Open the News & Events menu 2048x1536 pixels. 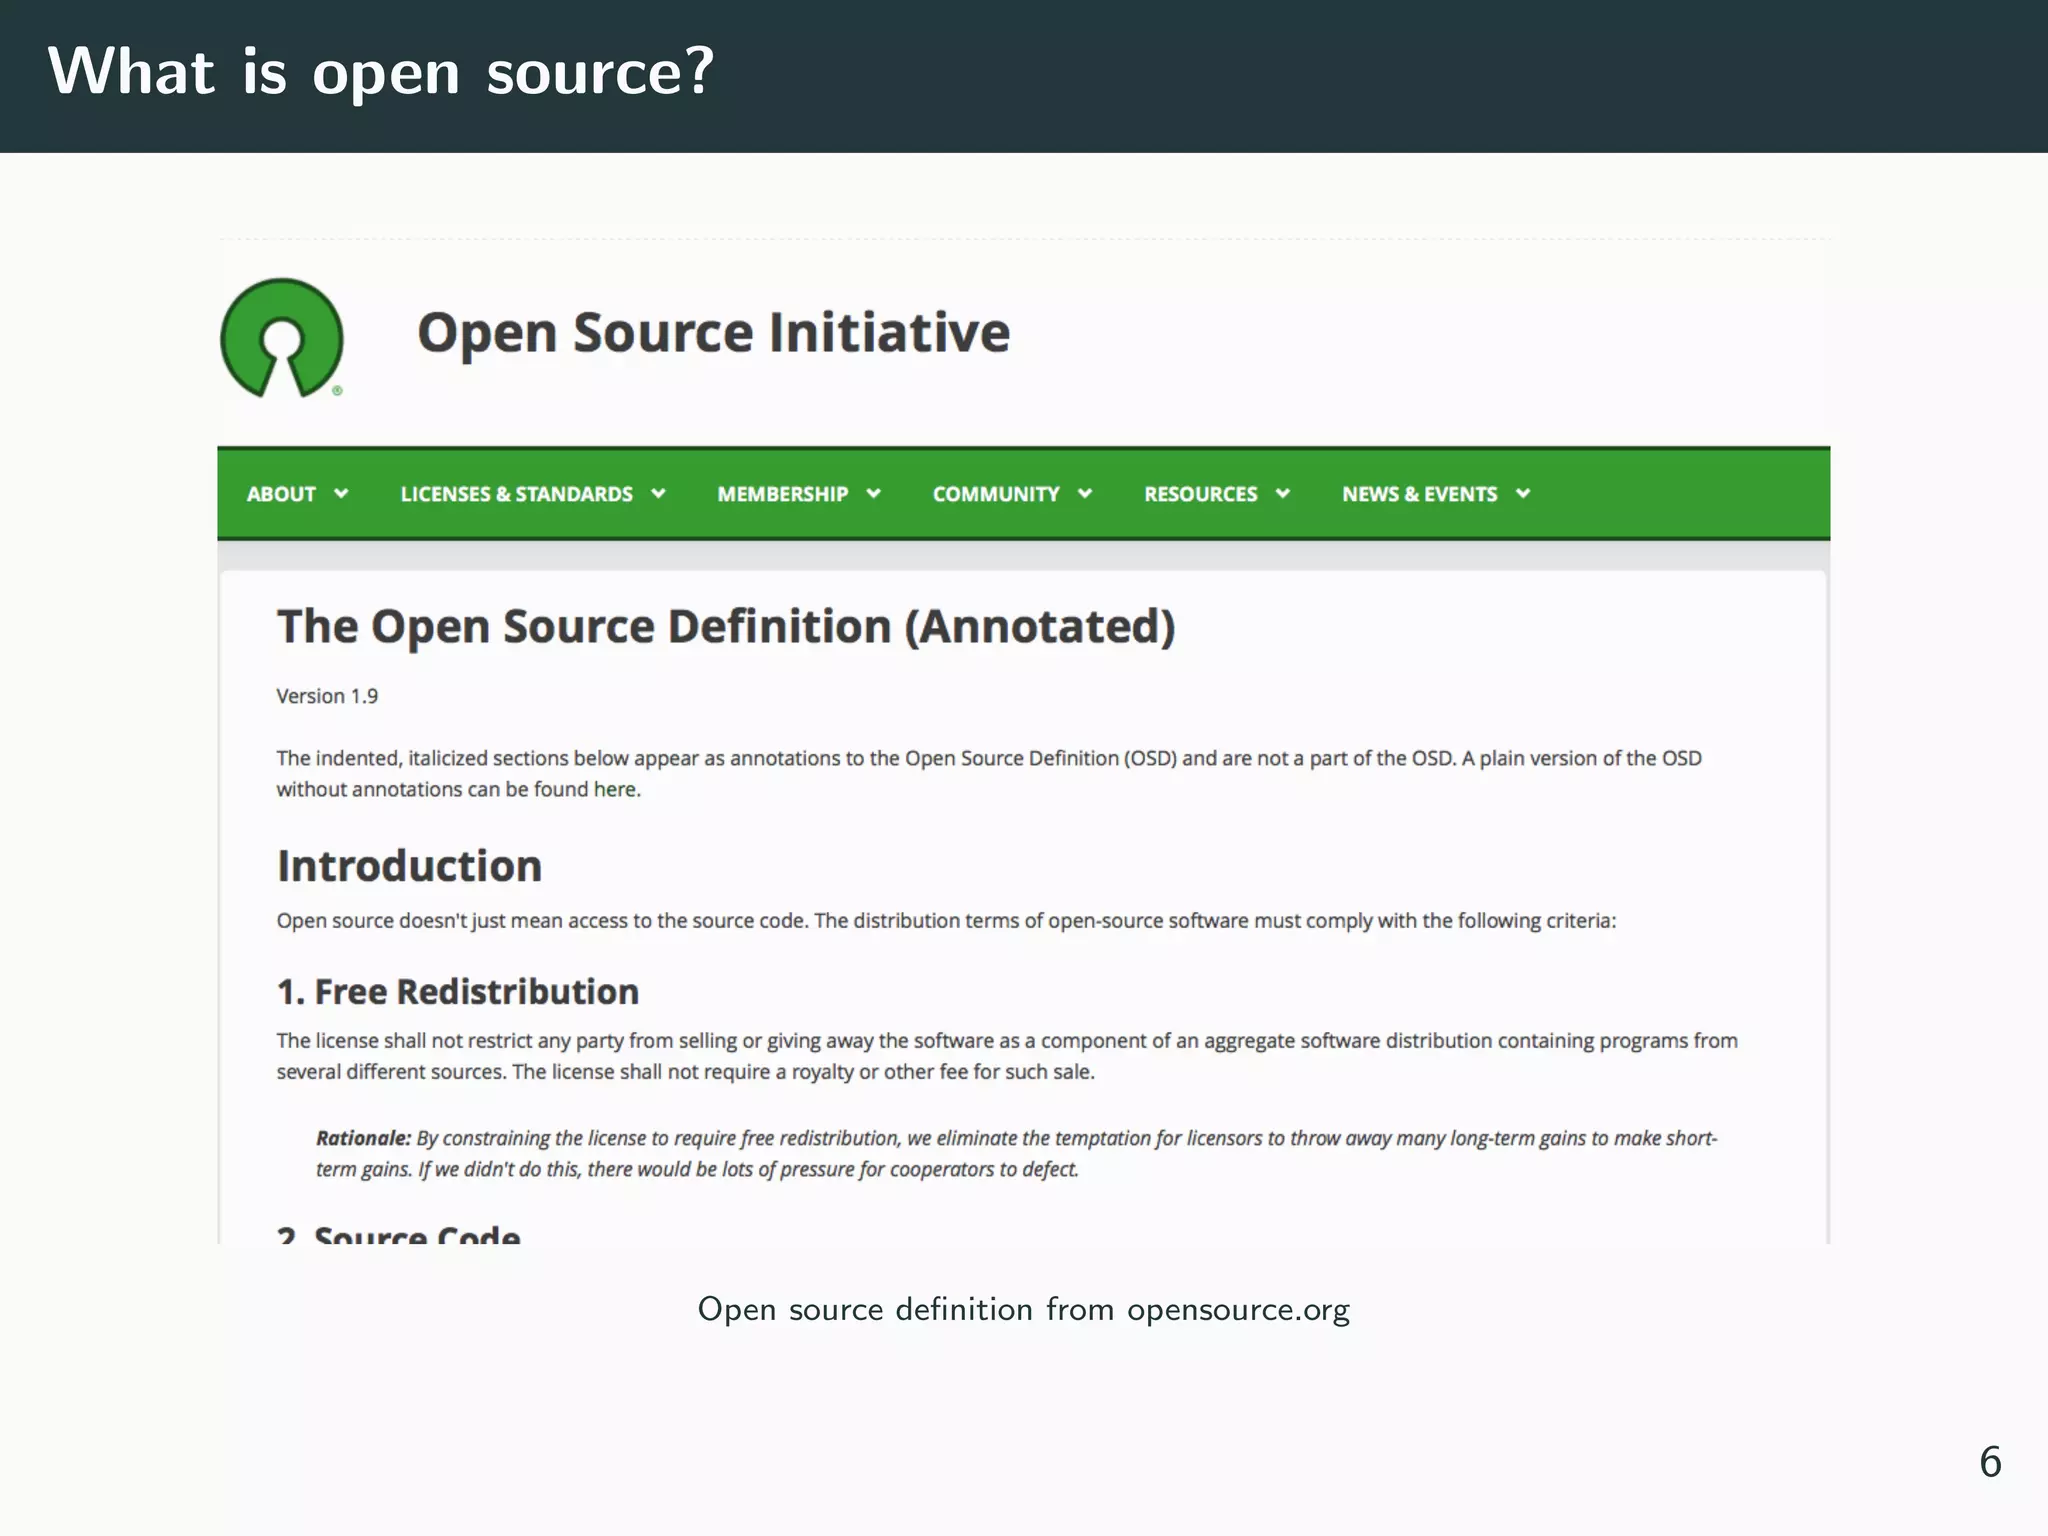[x=1420, y=494]
